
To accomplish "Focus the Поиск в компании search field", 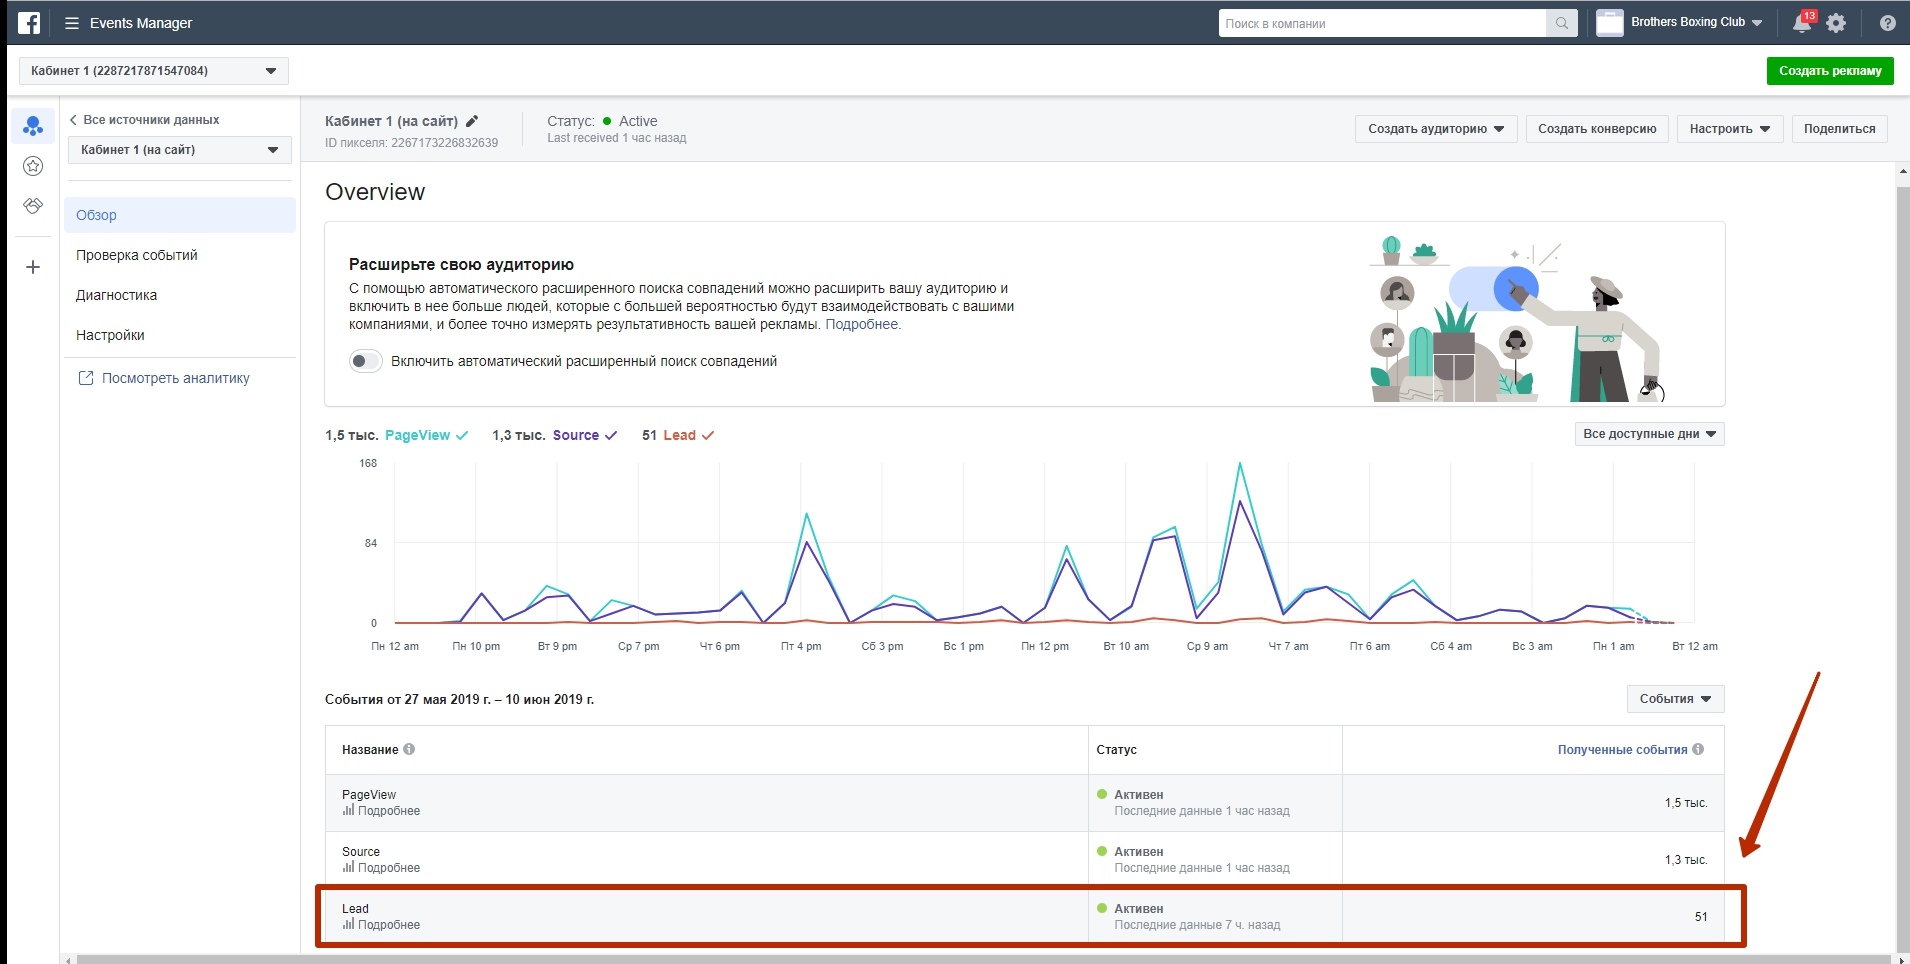I will tap(1382, 23).
